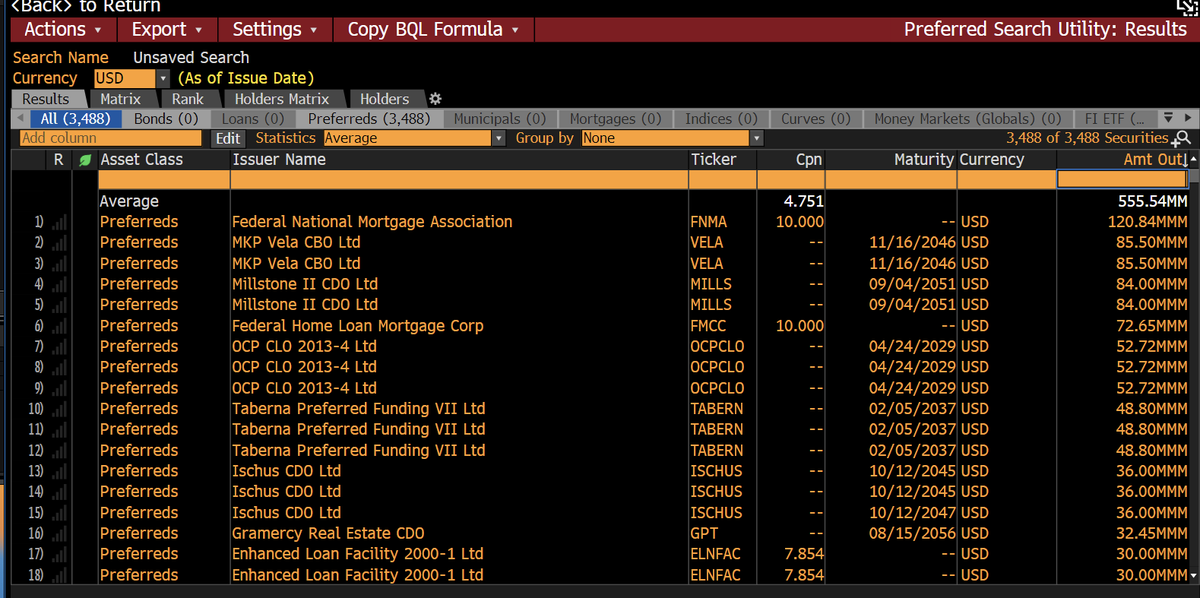Click the relevance bars icon in row 6
The width and height of the screenshot is (1200, 598).
click(57, 326)
